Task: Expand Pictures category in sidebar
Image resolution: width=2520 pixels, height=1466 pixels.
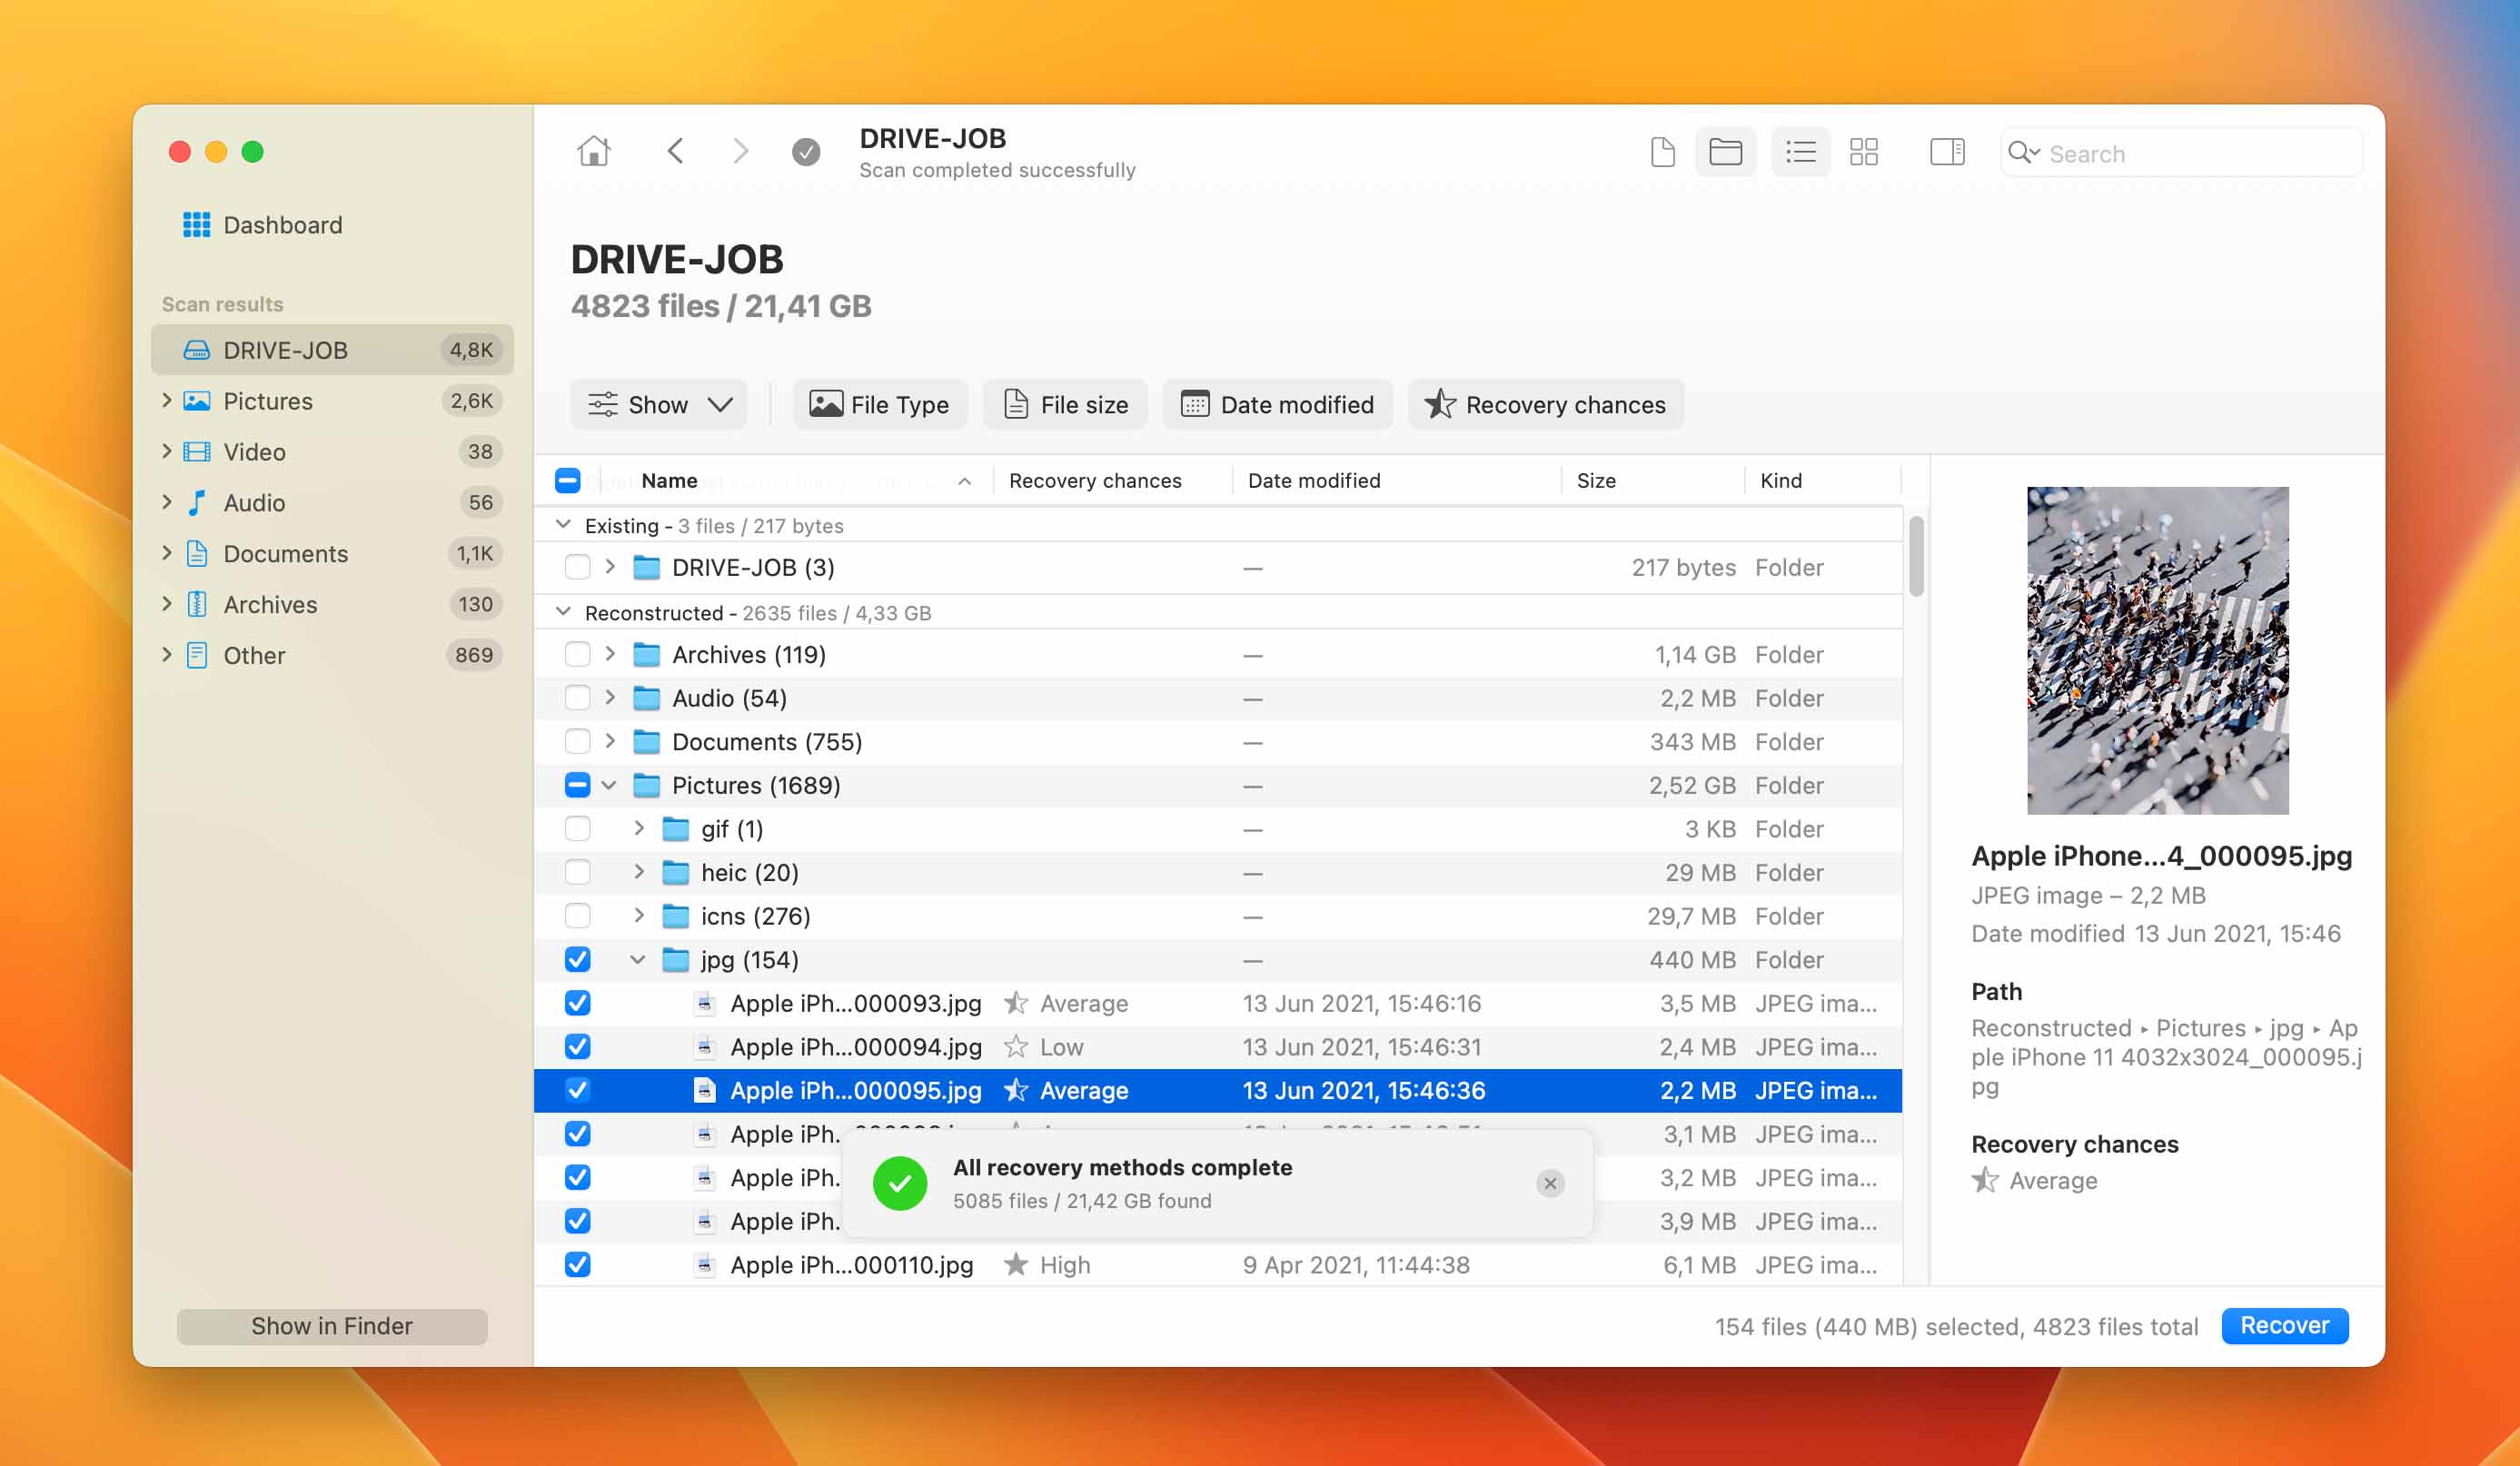Action: (x=166, y=400)
